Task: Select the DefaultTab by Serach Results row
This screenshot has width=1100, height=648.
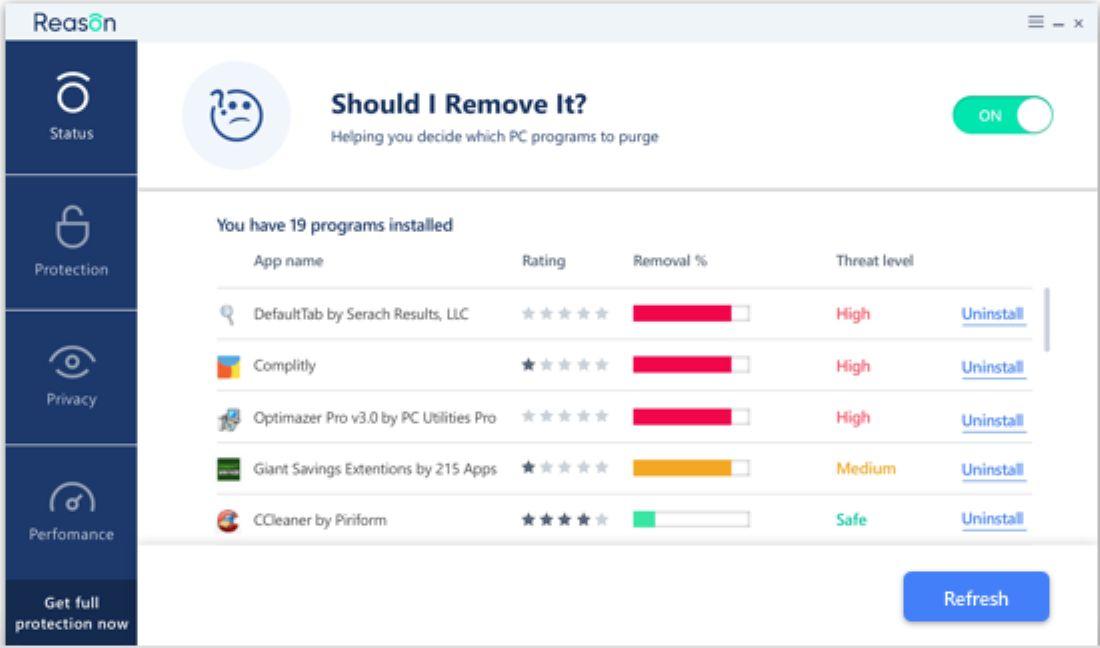Action: pyautogui.click(x=624, y=314)
